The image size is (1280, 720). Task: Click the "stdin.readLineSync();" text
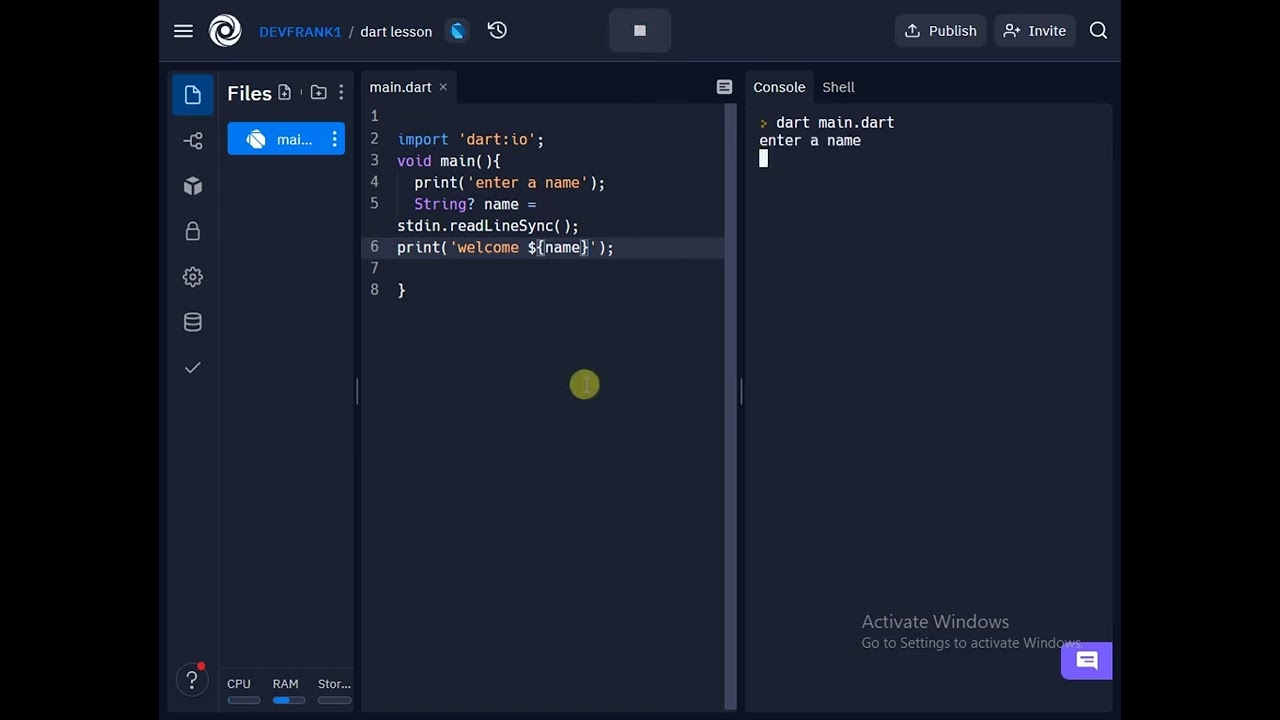(488, 226)
